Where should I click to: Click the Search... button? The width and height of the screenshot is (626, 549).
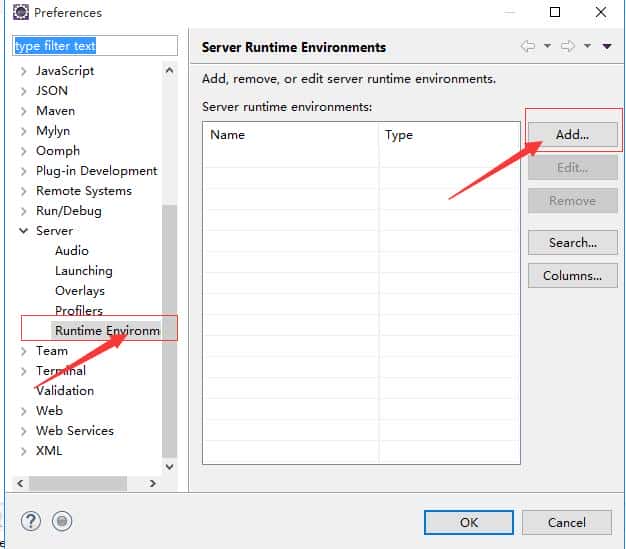pos(573,242)
